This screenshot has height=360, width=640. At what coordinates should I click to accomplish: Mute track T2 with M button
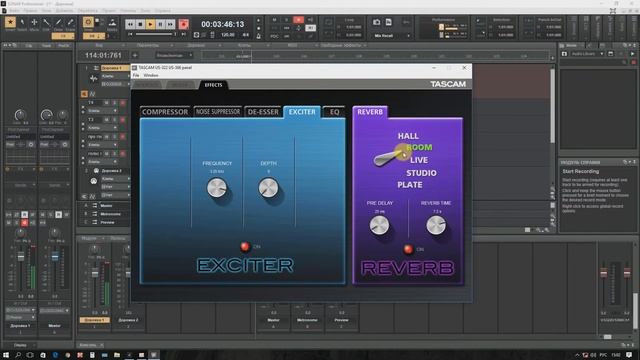107,120
